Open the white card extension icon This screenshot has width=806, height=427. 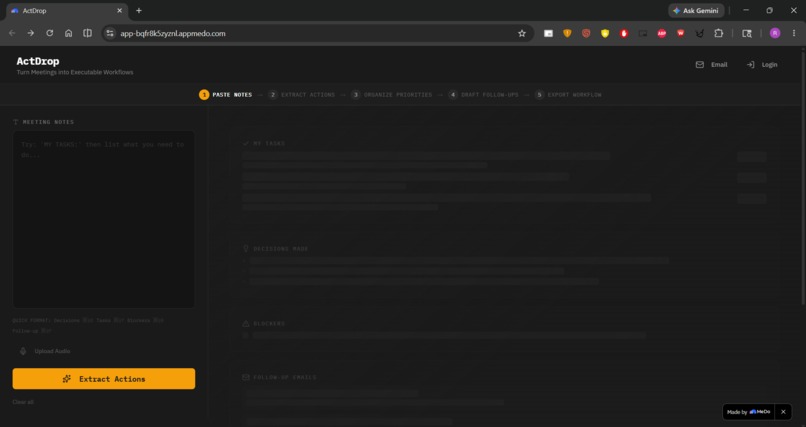click(x=548, y=33)
